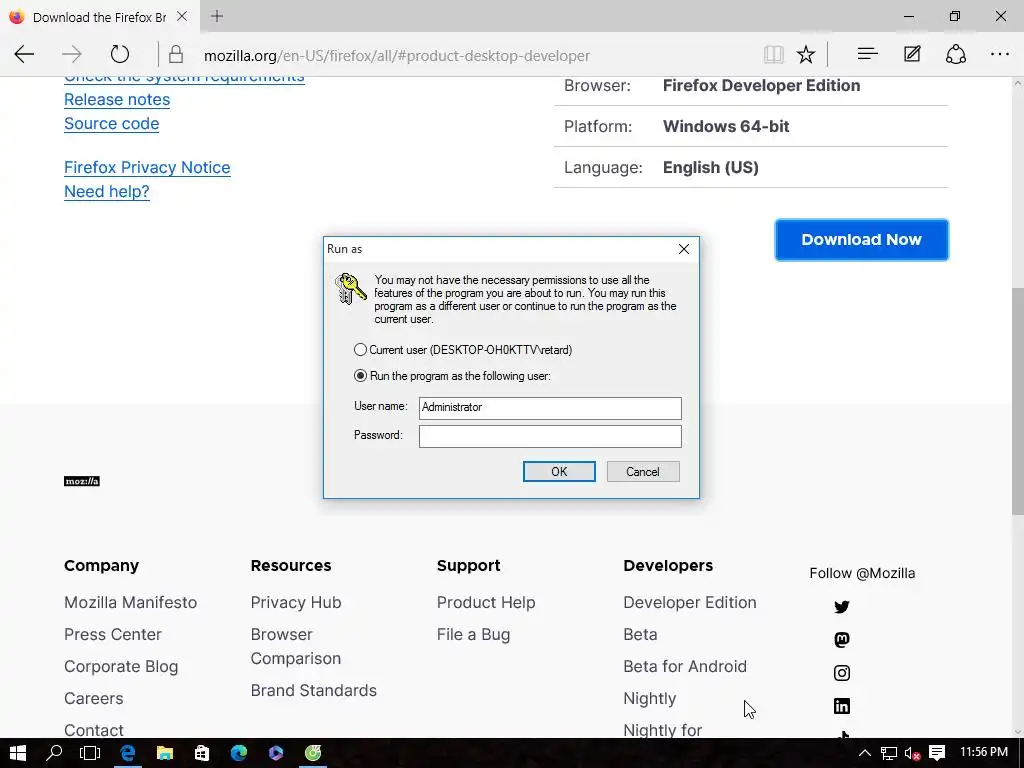
Task: Show hidden system tray icons chevron
Action: (x=864, y=753)
